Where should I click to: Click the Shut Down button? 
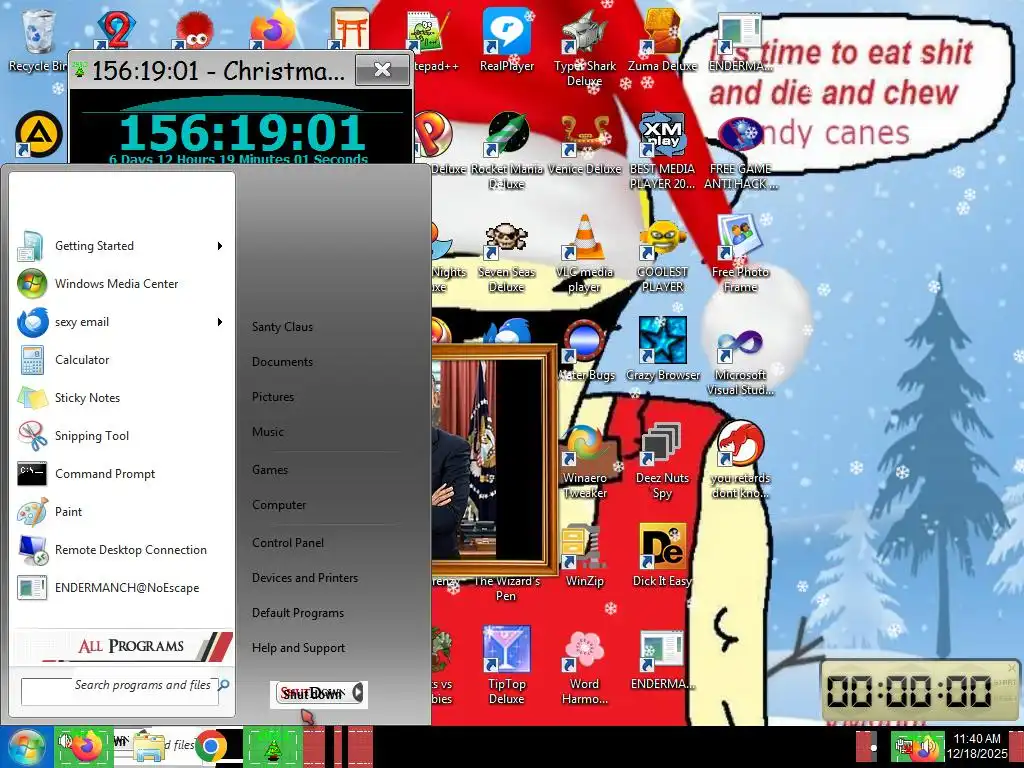[313, 693]
